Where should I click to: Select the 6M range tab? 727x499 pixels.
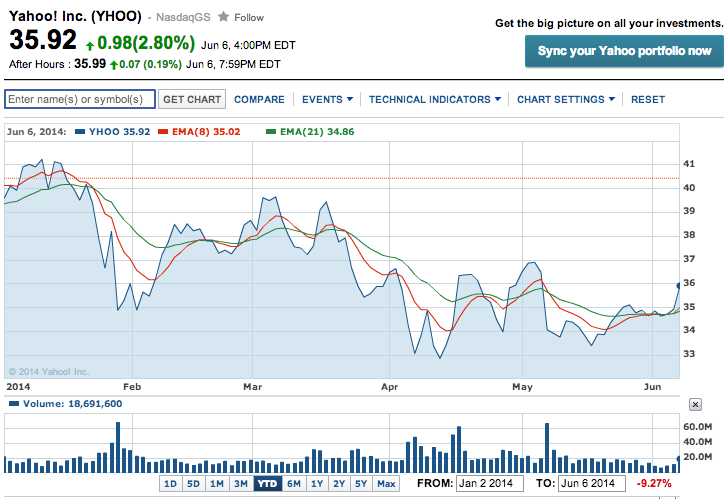(x=294, y=484)
